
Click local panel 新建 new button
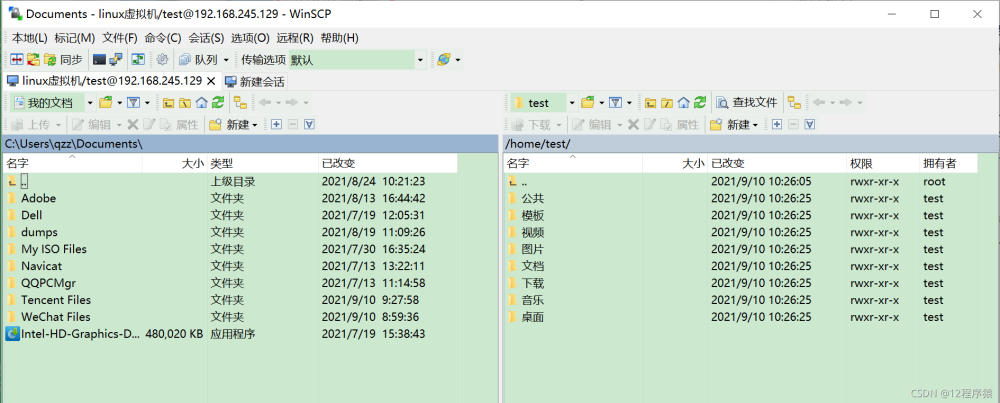(233, 124)
